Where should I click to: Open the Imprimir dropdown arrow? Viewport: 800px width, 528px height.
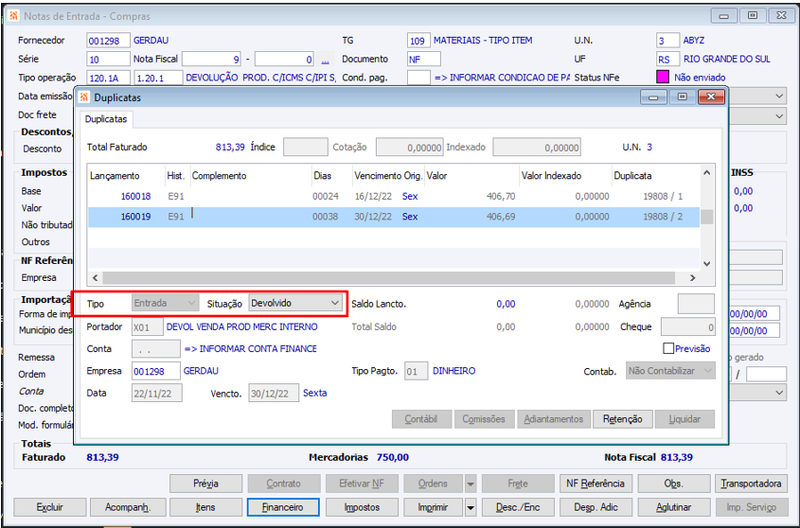tap(470, 508)
